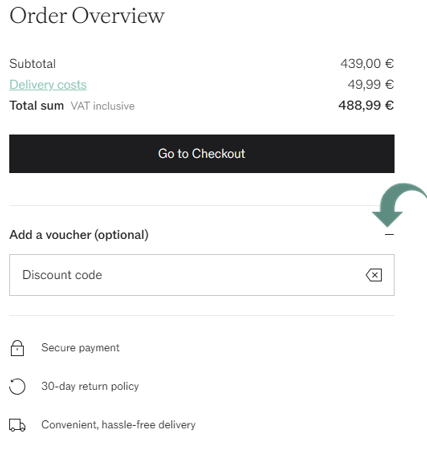427x465 pixels.
Task: Click the 30-day return policy text
Action: pos(90,386)
